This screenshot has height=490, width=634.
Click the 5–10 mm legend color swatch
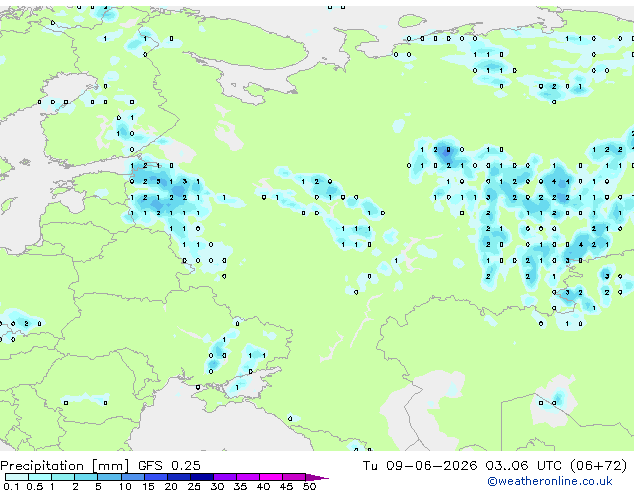pyautogui.click(x=109, y=477)
